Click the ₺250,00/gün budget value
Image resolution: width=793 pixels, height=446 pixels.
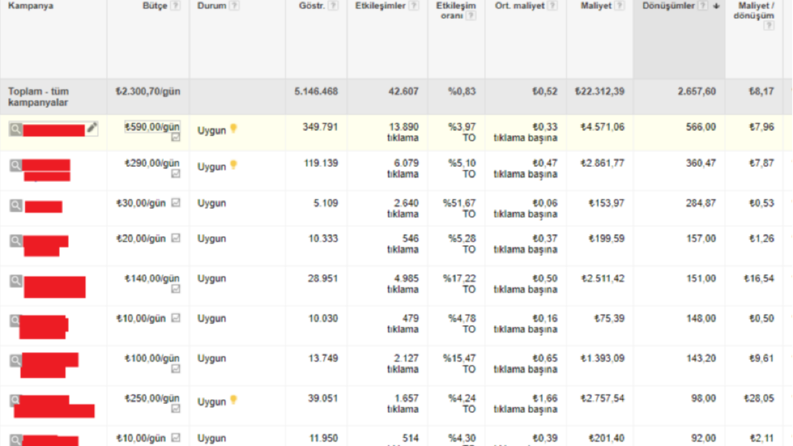point(152,398)
